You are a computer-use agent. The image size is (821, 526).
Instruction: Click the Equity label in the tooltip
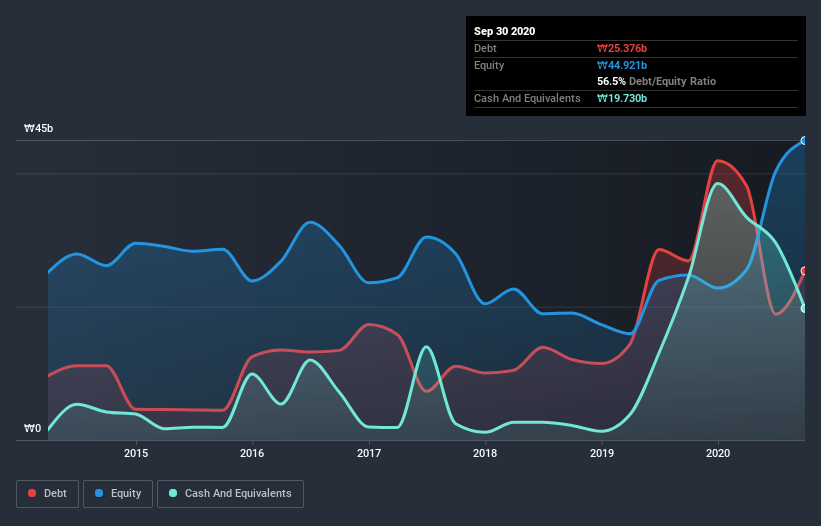[489, 65]
